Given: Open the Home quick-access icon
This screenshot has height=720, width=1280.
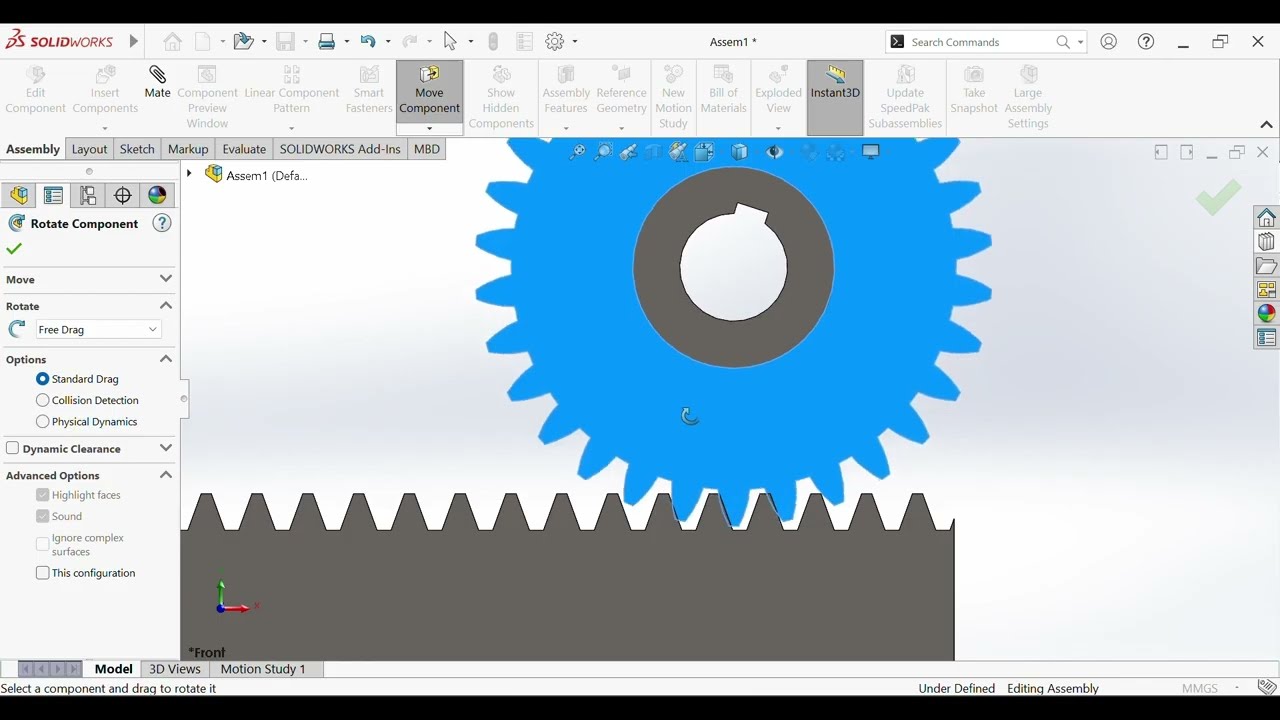Looking at the screenshot, I should (x=173, y=41).
